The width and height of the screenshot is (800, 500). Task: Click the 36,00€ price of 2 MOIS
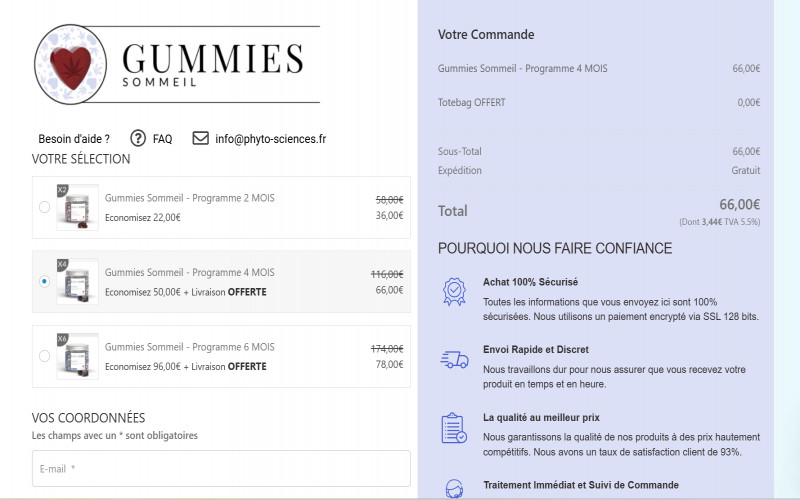[x=389, y=215]
